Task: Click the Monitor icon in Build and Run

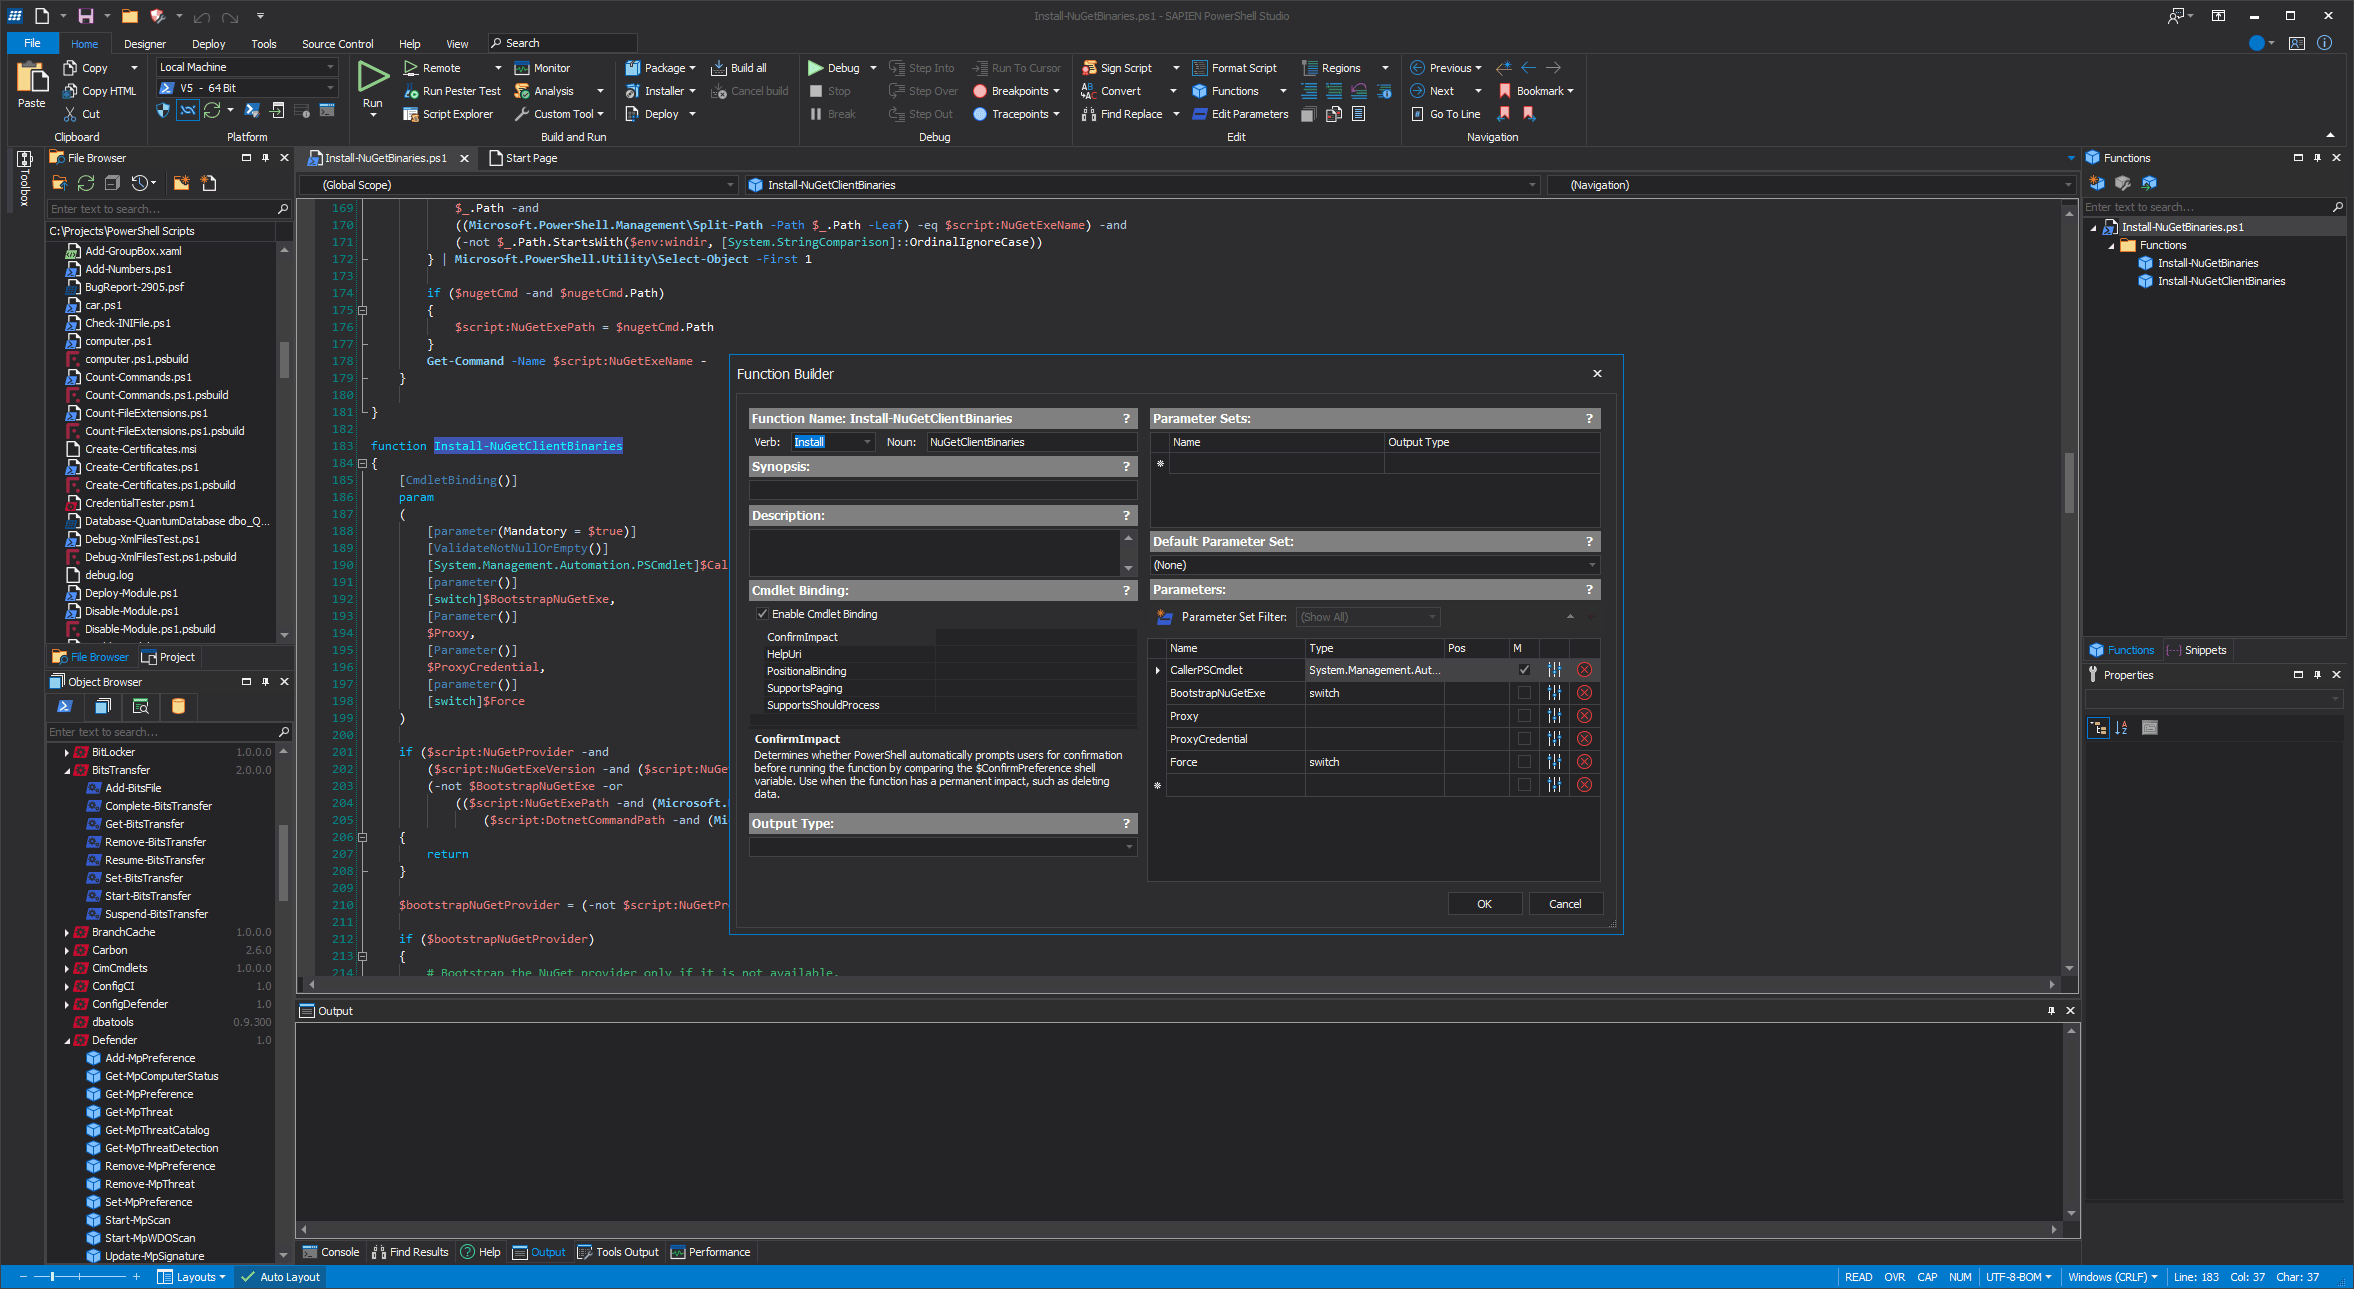Action: (522, 68)
